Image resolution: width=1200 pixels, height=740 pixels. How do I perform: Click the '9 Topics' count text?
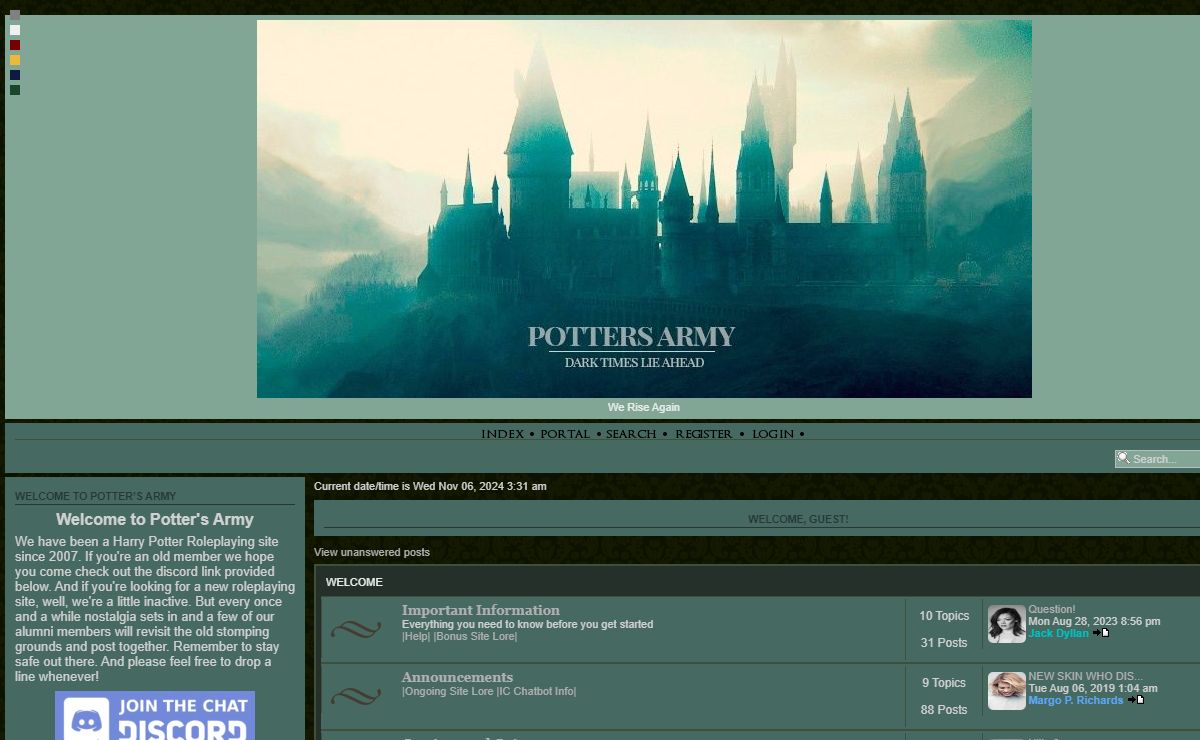pos(944,683)
